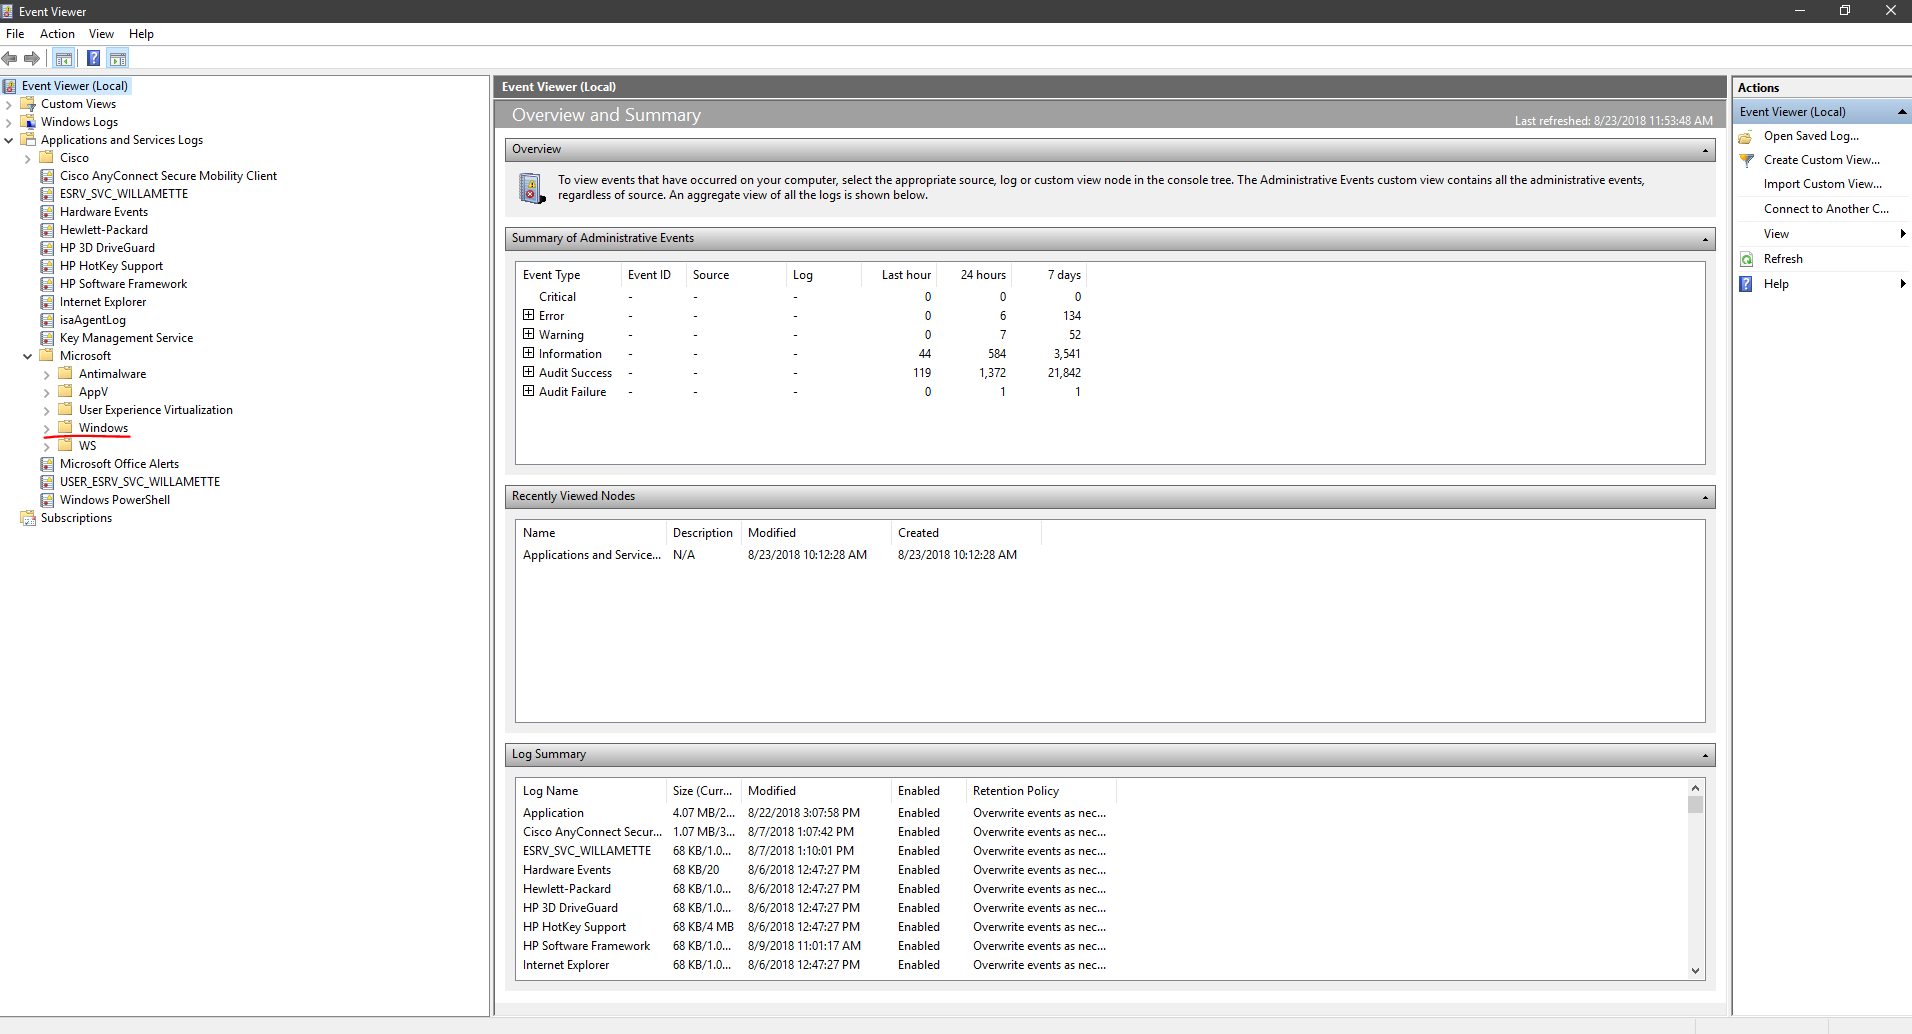Click Import Custom View action
The image size is (1912, 1034).
tap(1823, 184)
